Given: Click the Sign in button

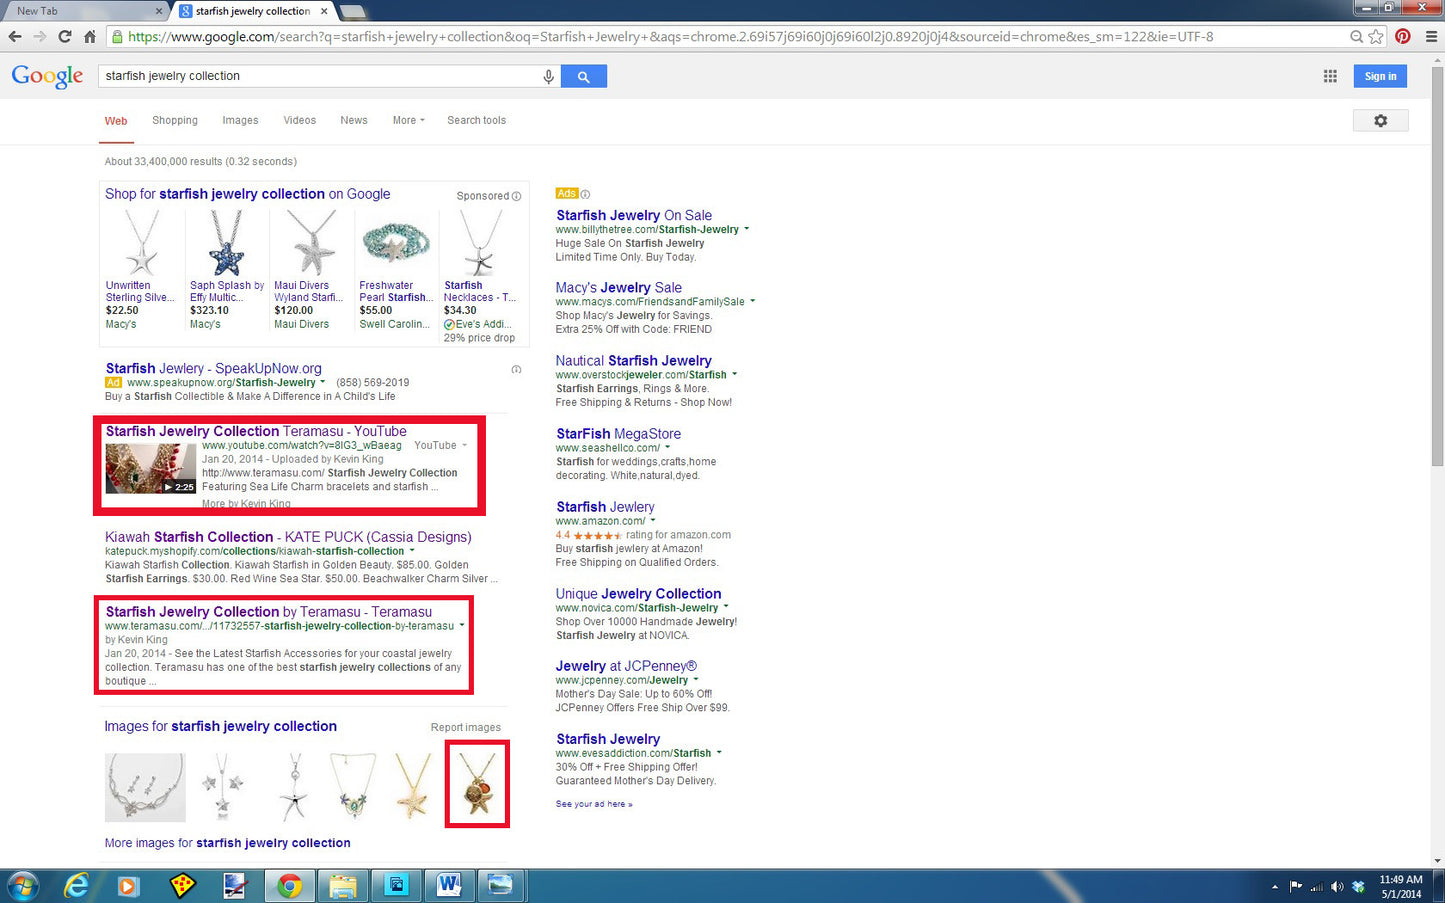Looking at the screenshot, I should point(1380,75).
